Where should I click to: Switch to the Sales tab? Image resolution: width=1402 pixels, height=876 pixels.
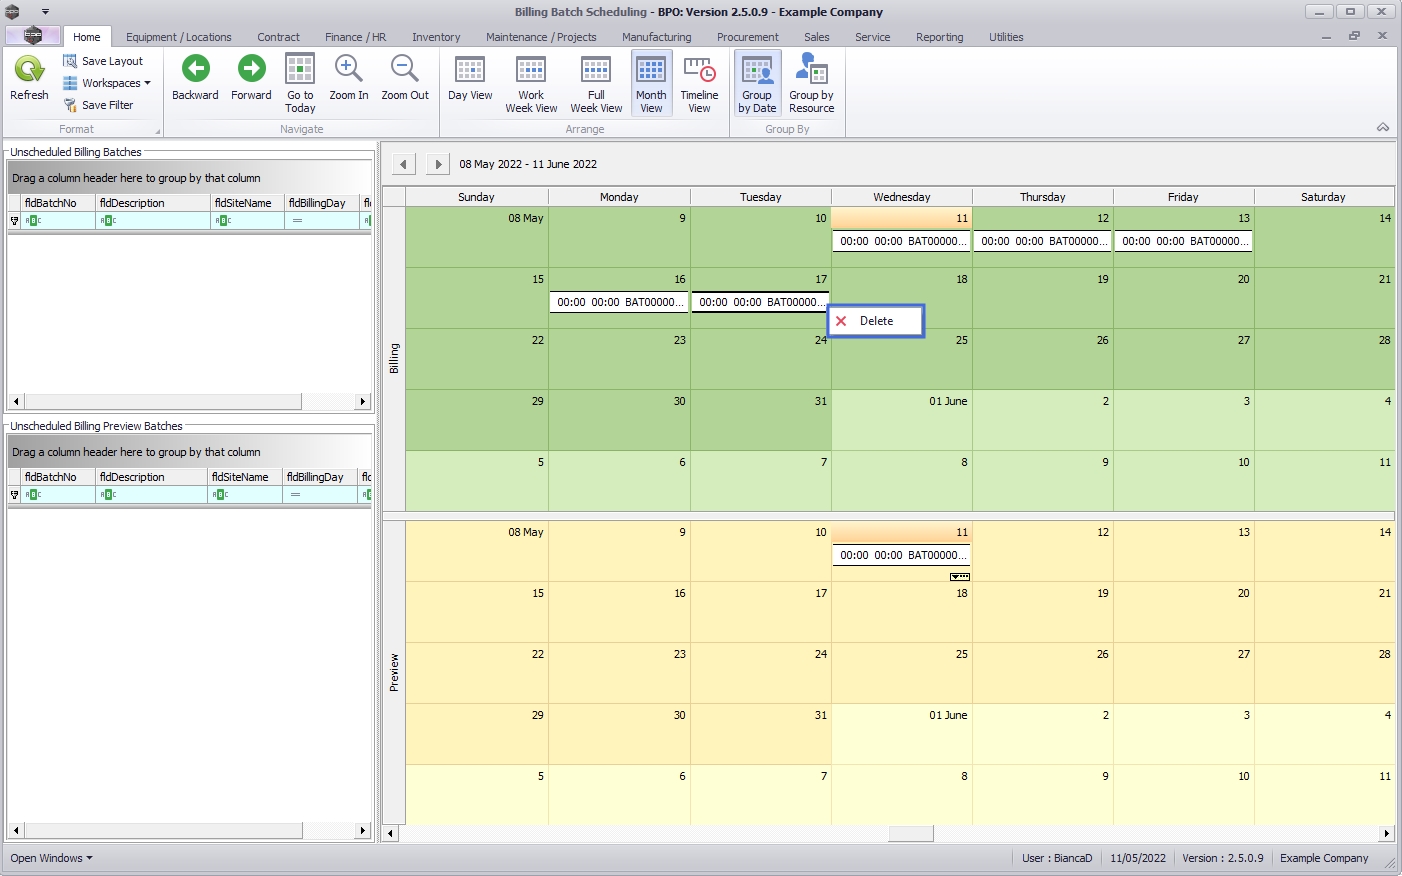point(816,37)
